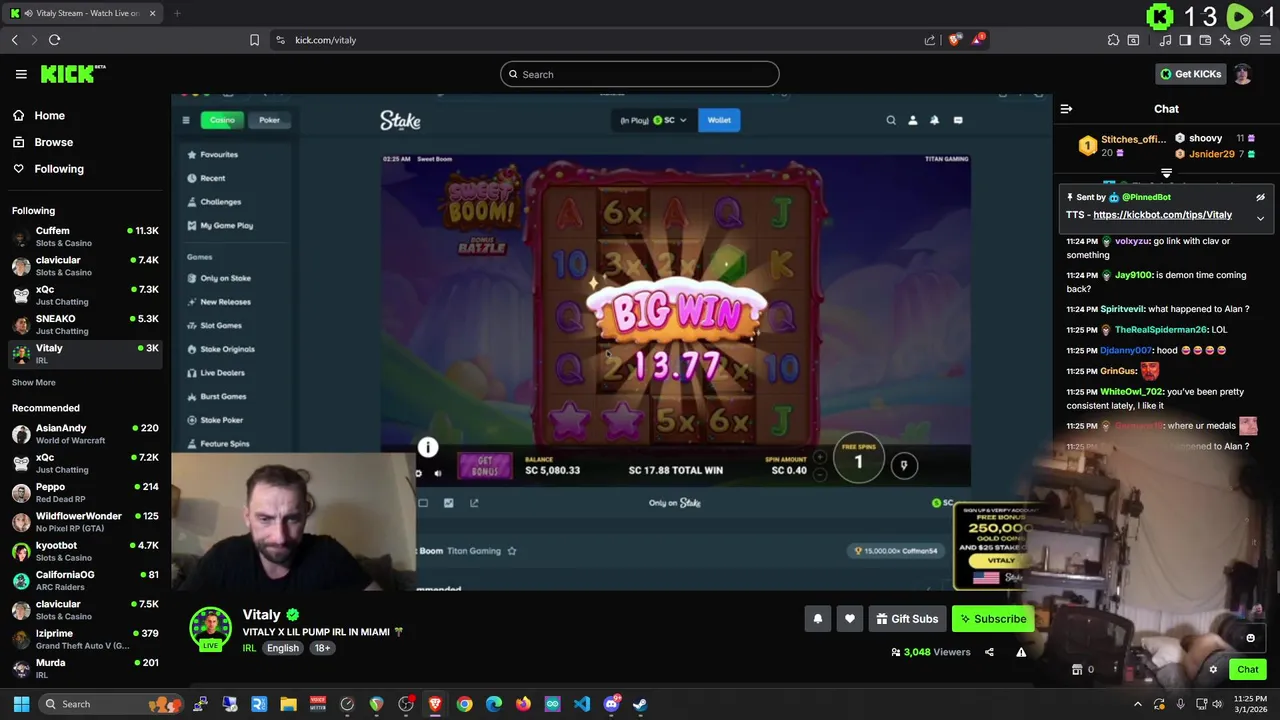
Task: Open the kickbot.com tips link
Action: (x=1162, y=215)
